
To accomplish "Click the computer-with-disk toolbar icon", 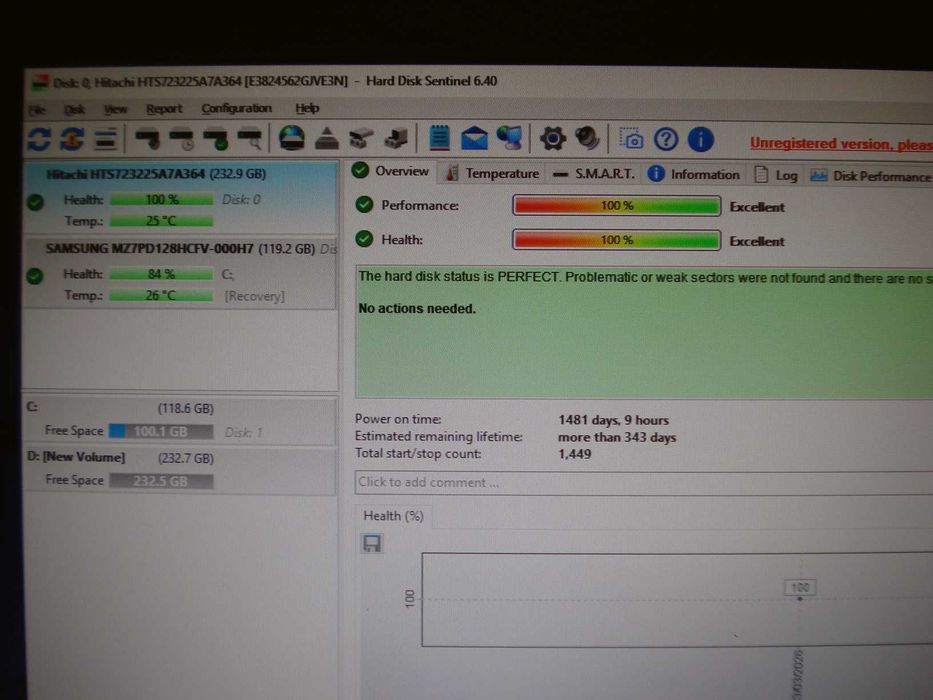I will point(396,138).
